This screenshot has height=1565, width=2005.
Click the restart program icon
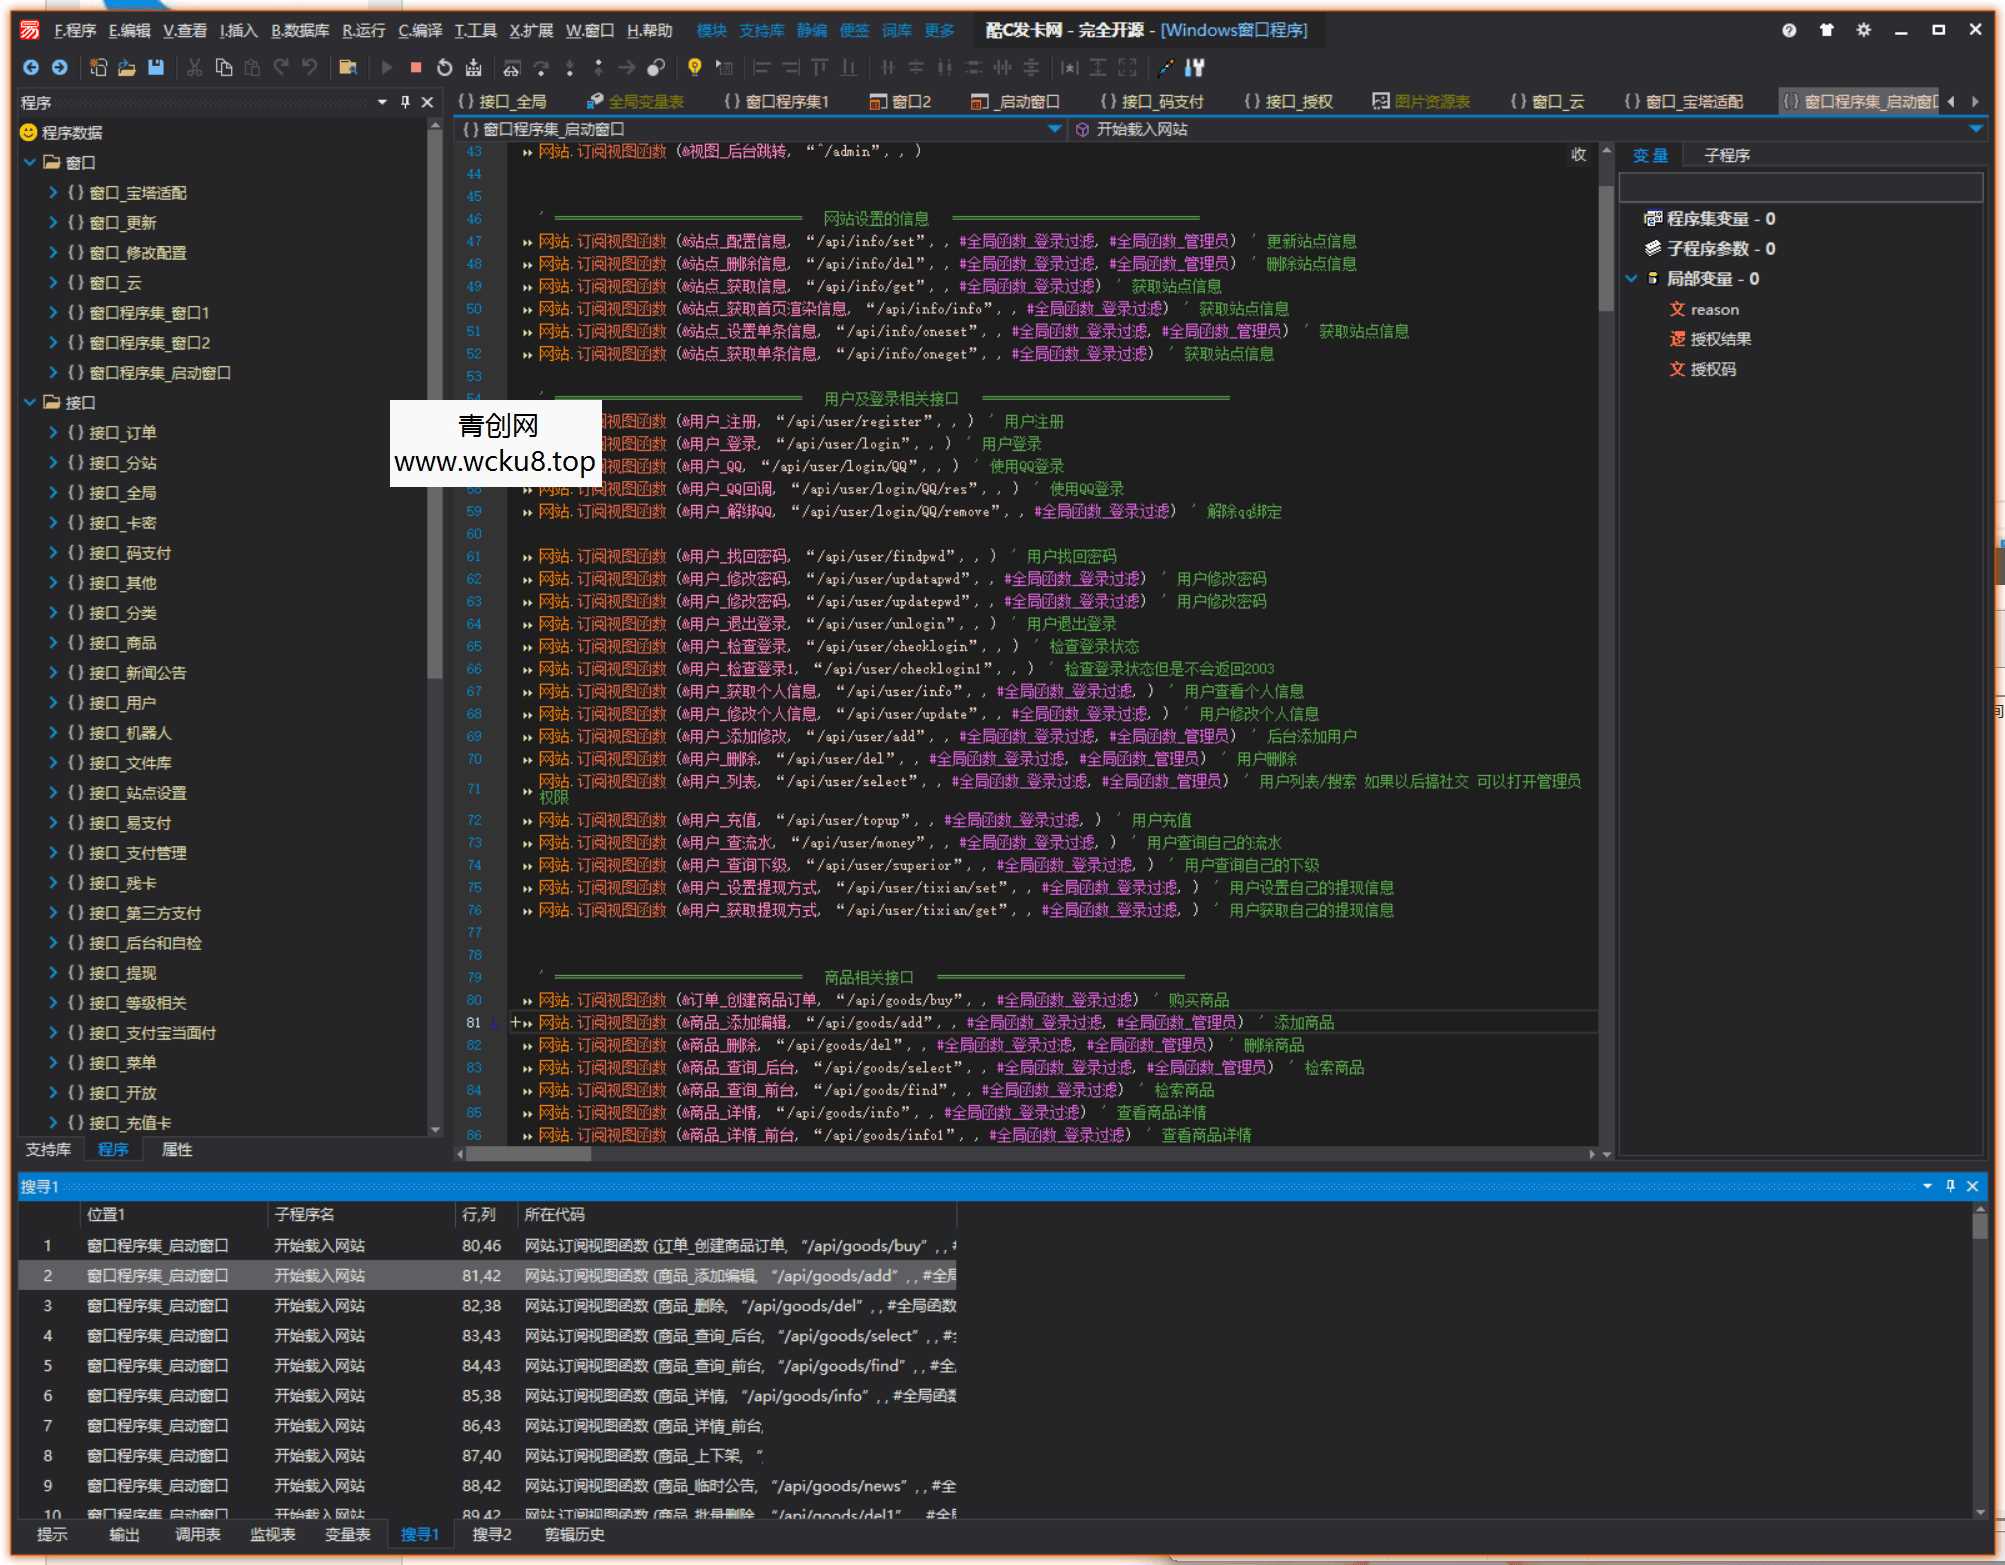click(445, 67)
